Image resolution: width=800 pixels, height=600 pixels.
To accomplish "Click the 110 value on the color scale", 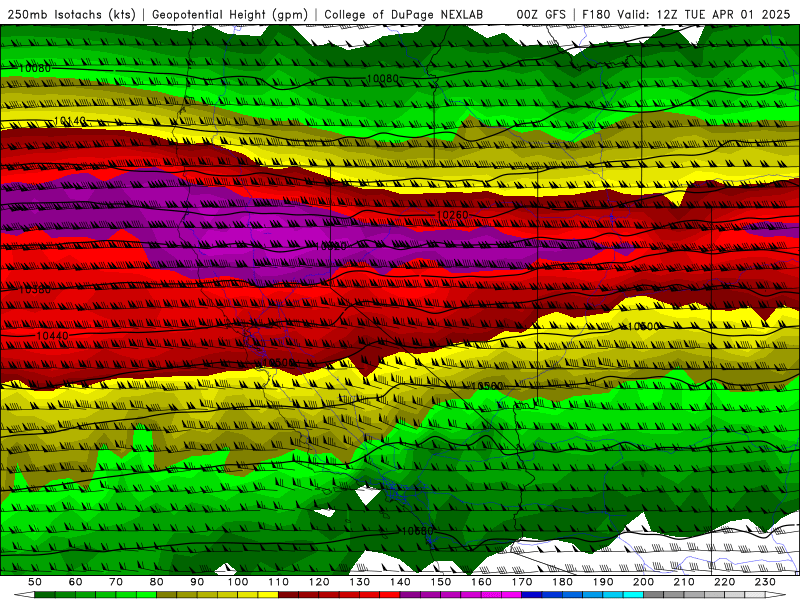I will point(278,582).
